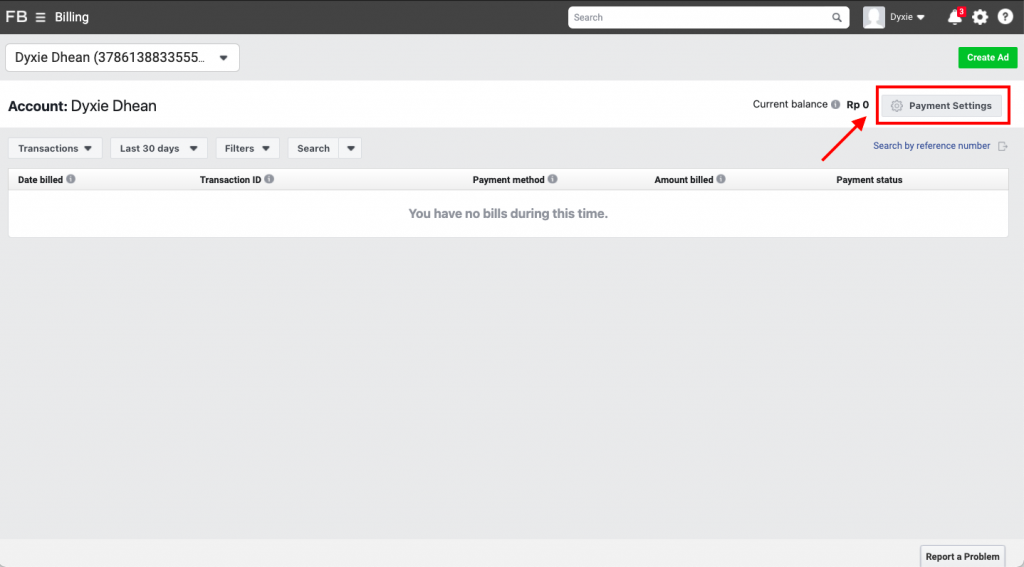
Task: Click info icon beside Date billed
Action: (x=71, y=180)
